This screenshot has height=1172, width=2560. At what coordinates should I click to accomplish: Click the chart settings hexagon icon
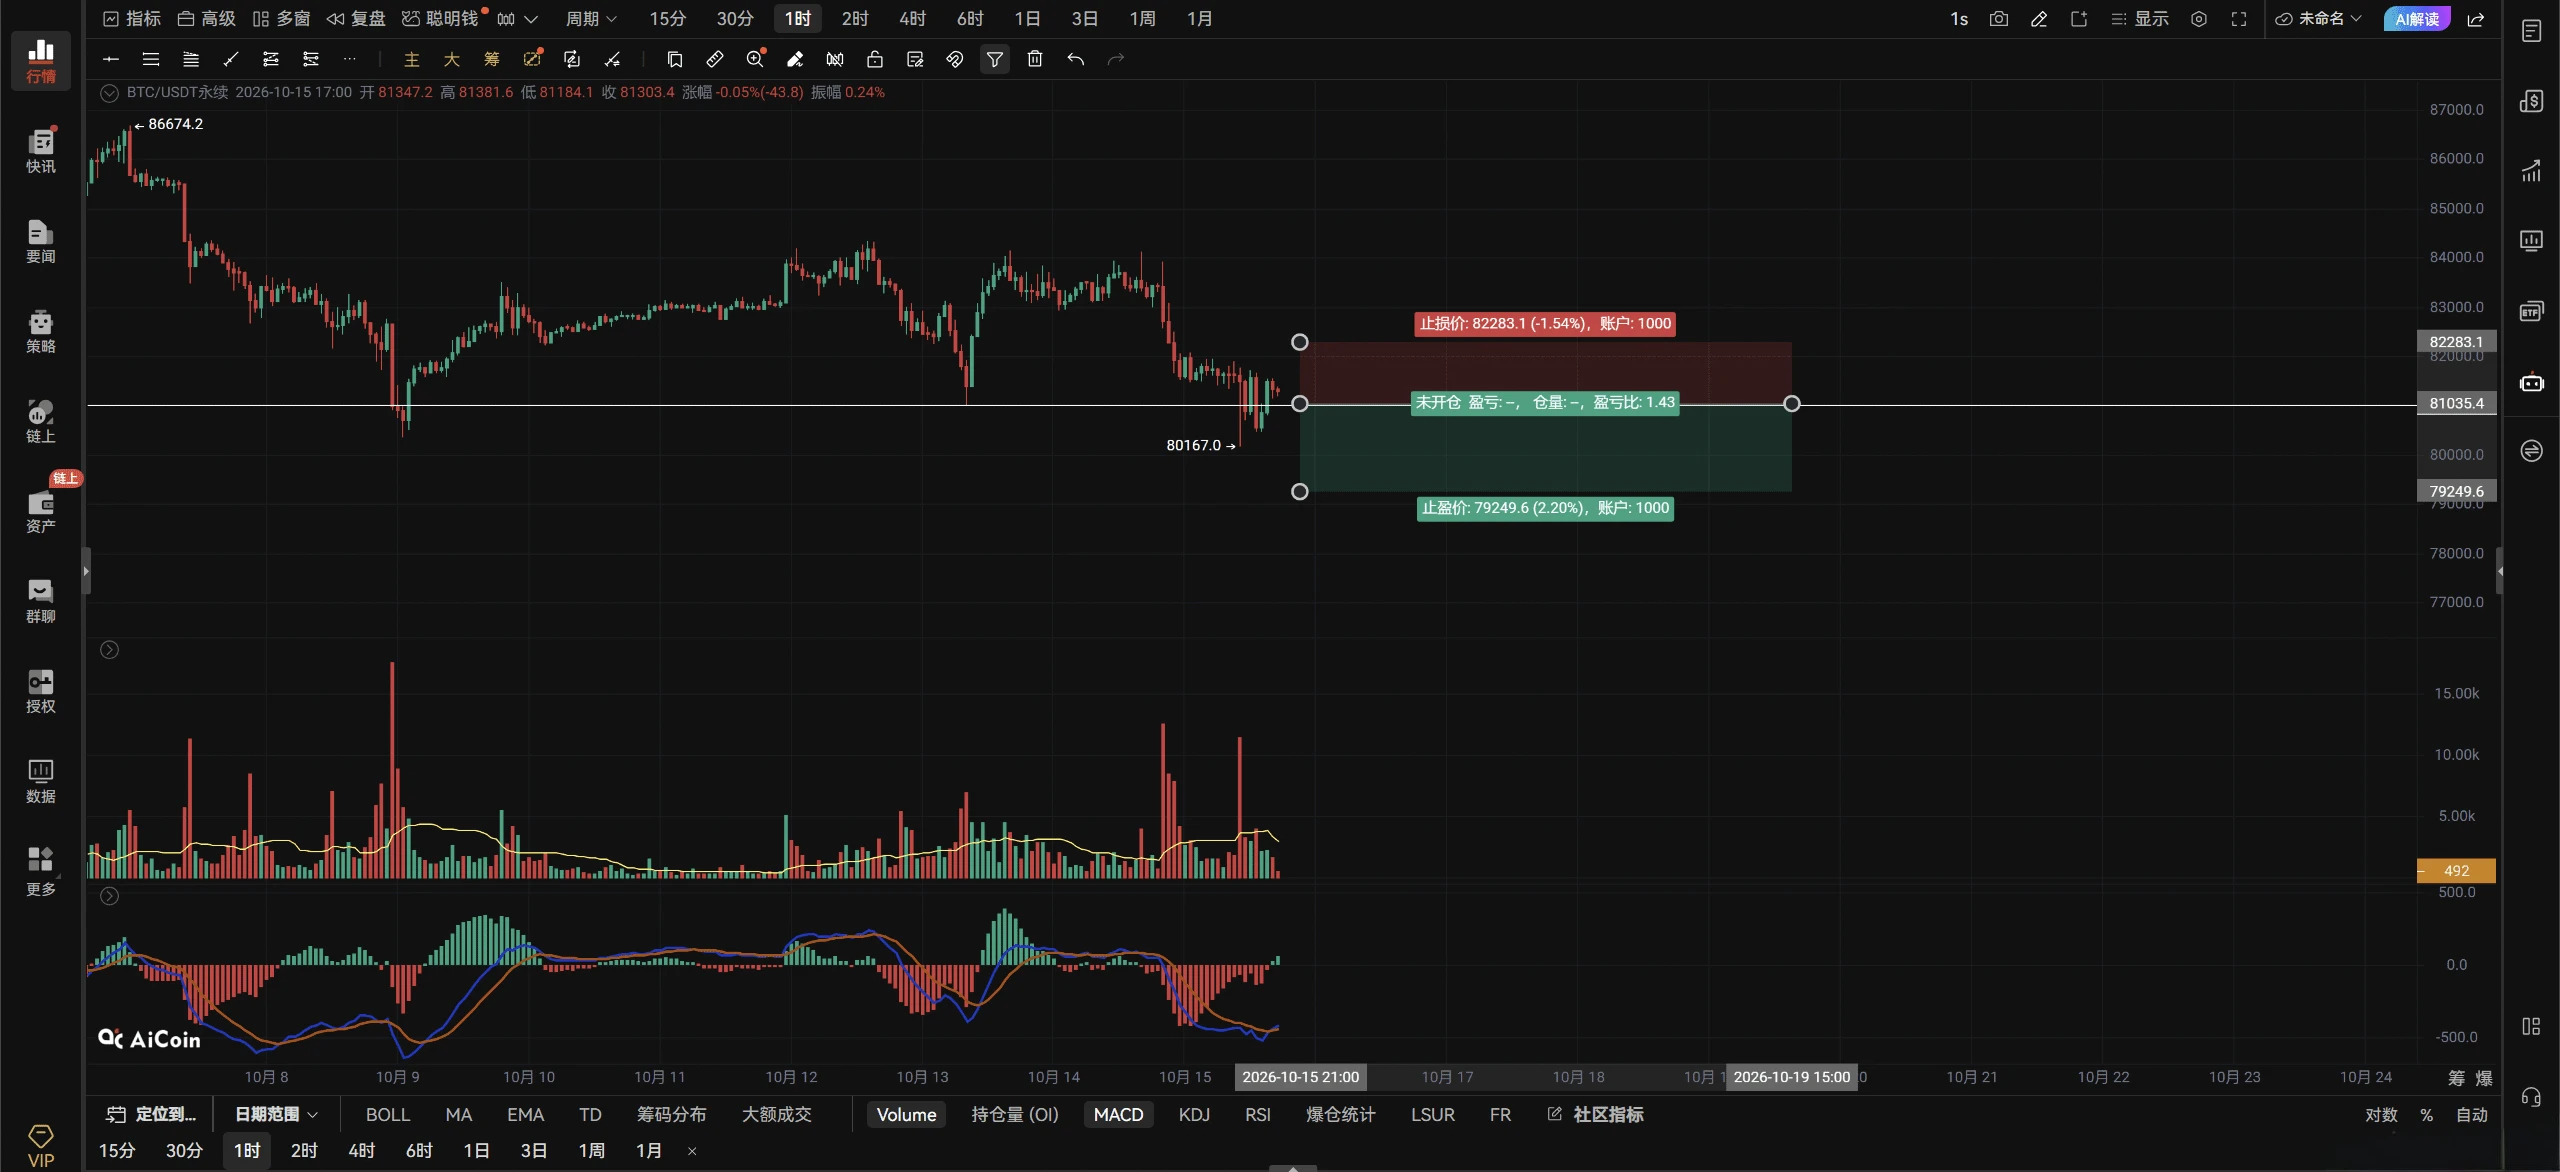[x=2199, y=19]
